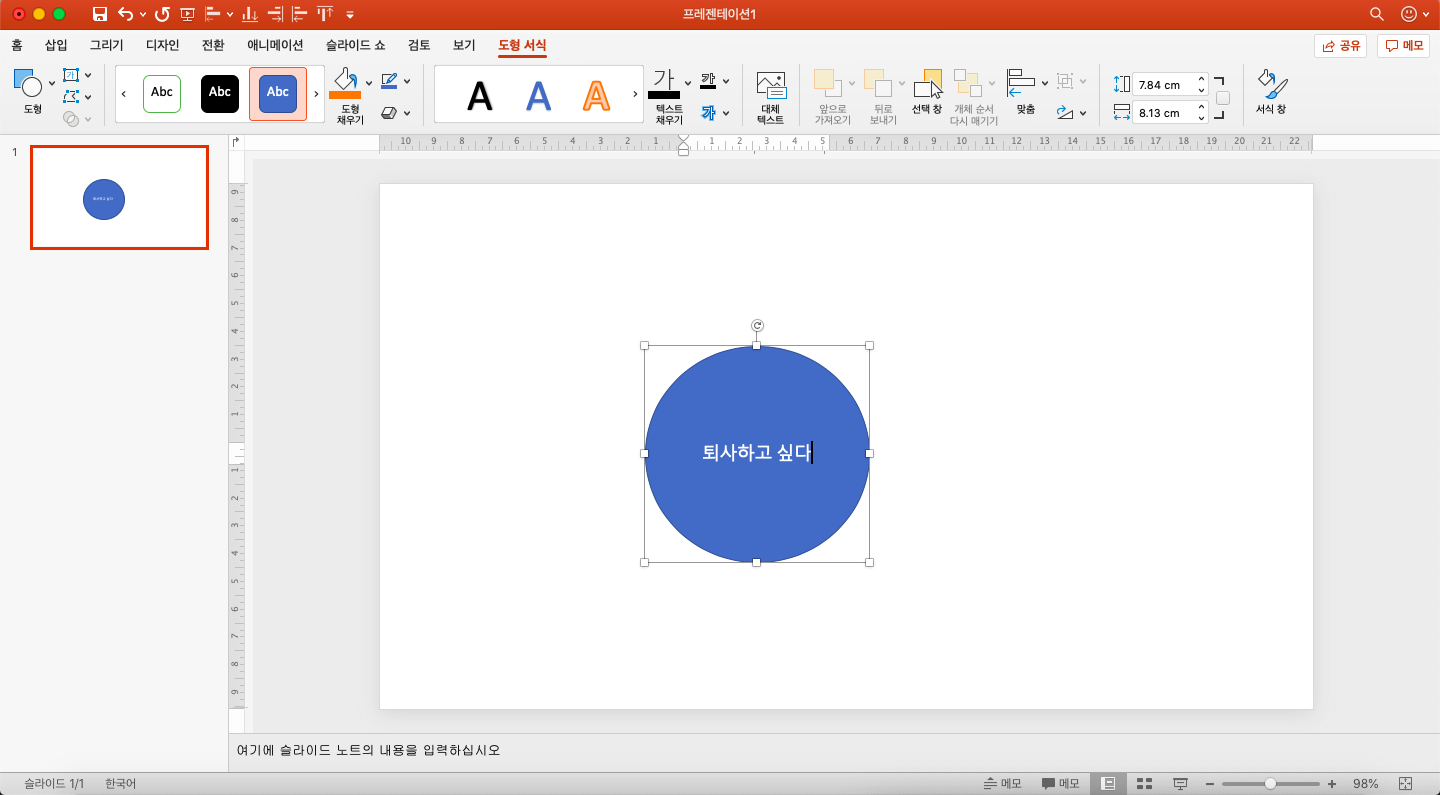Viewport: 1440px width, 795px height.
Task: Click the shape effects icon
Action: (389, 113)
